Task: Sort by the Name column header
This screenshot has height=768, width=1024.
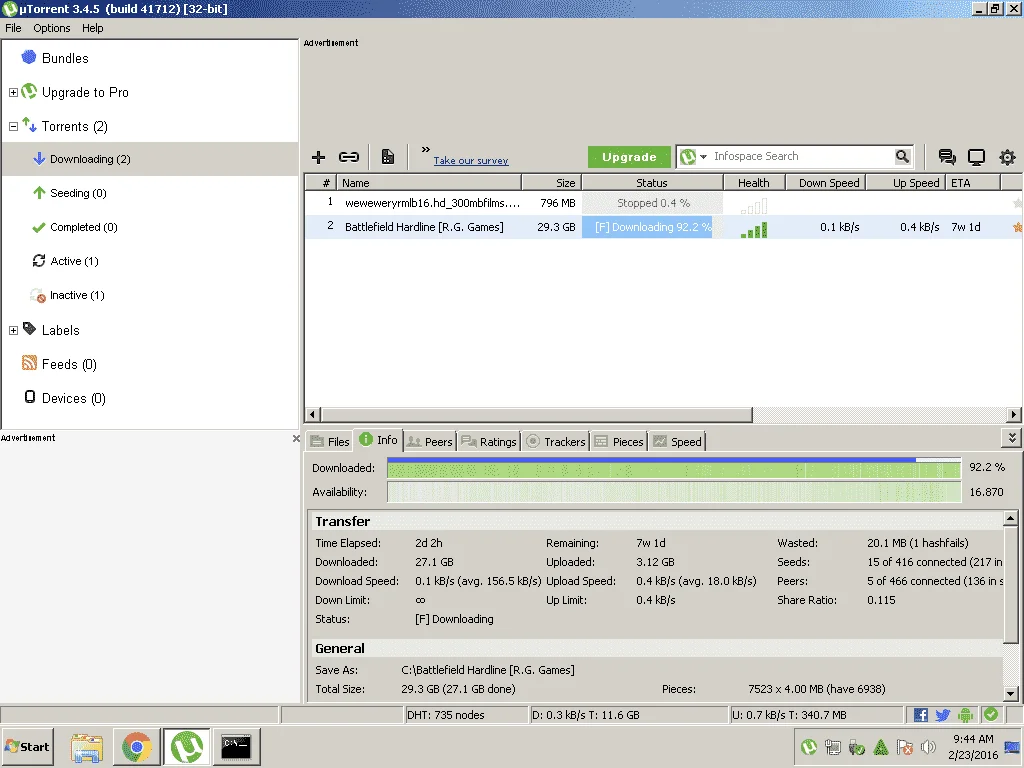Action: click(429, 183)
